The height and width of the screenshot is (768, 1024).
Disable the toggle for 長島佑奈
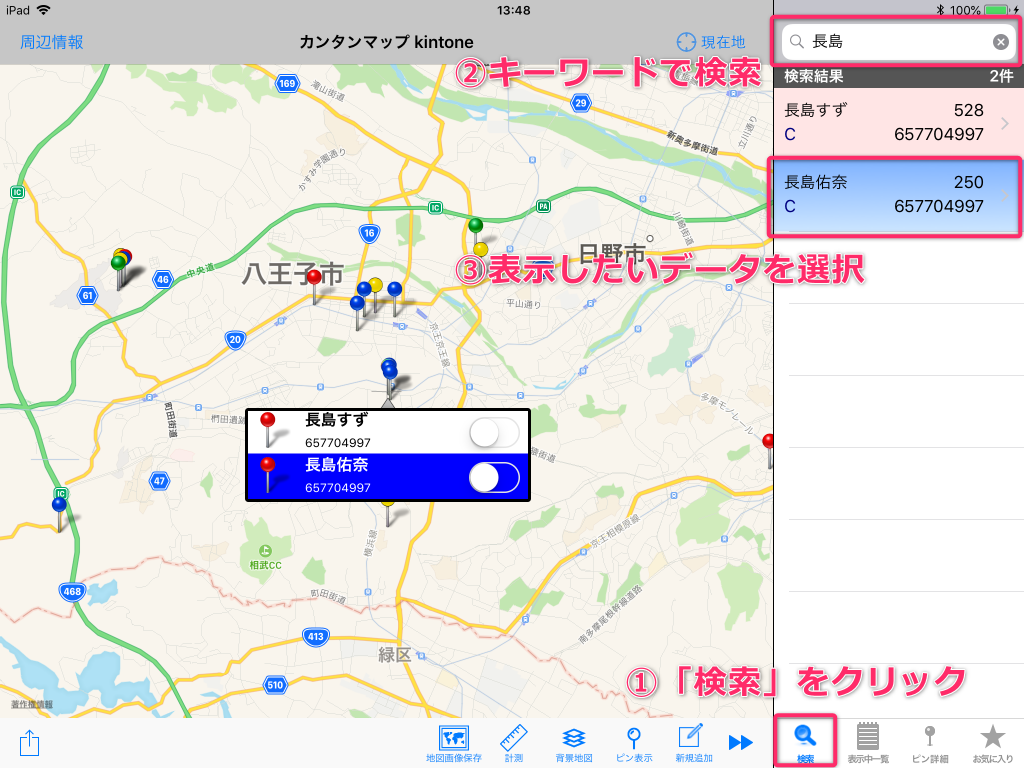tap(496, 477)
